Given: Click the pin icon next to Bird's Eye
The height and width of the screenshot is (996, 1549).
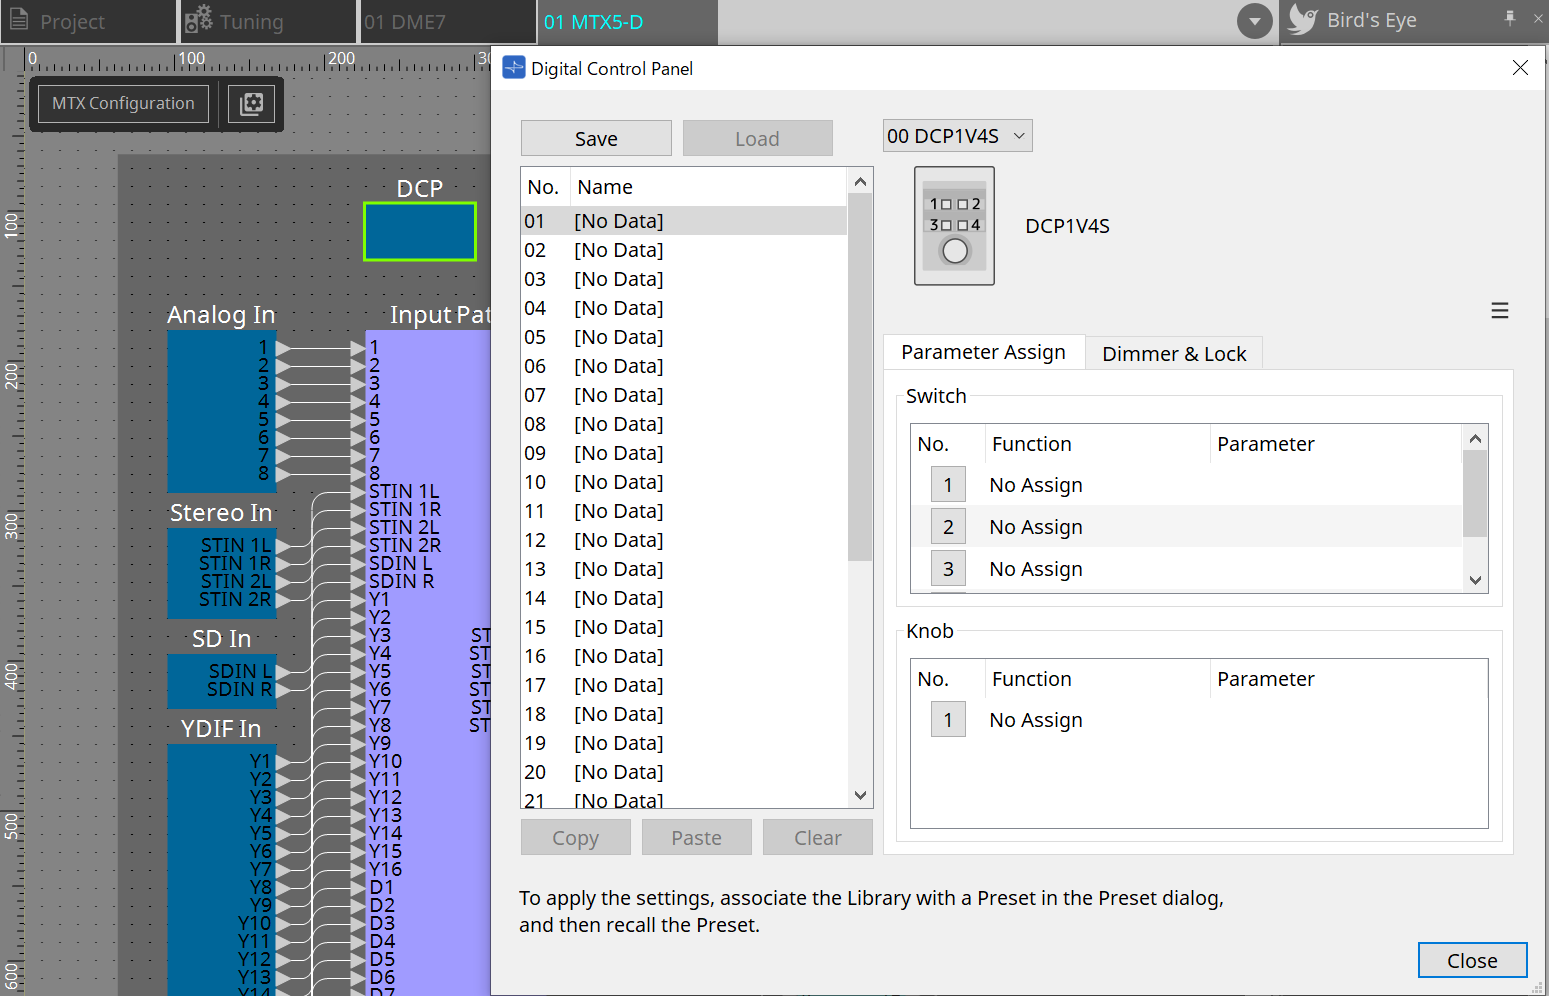Looking at the screenshot, I should pos(1509,18).
